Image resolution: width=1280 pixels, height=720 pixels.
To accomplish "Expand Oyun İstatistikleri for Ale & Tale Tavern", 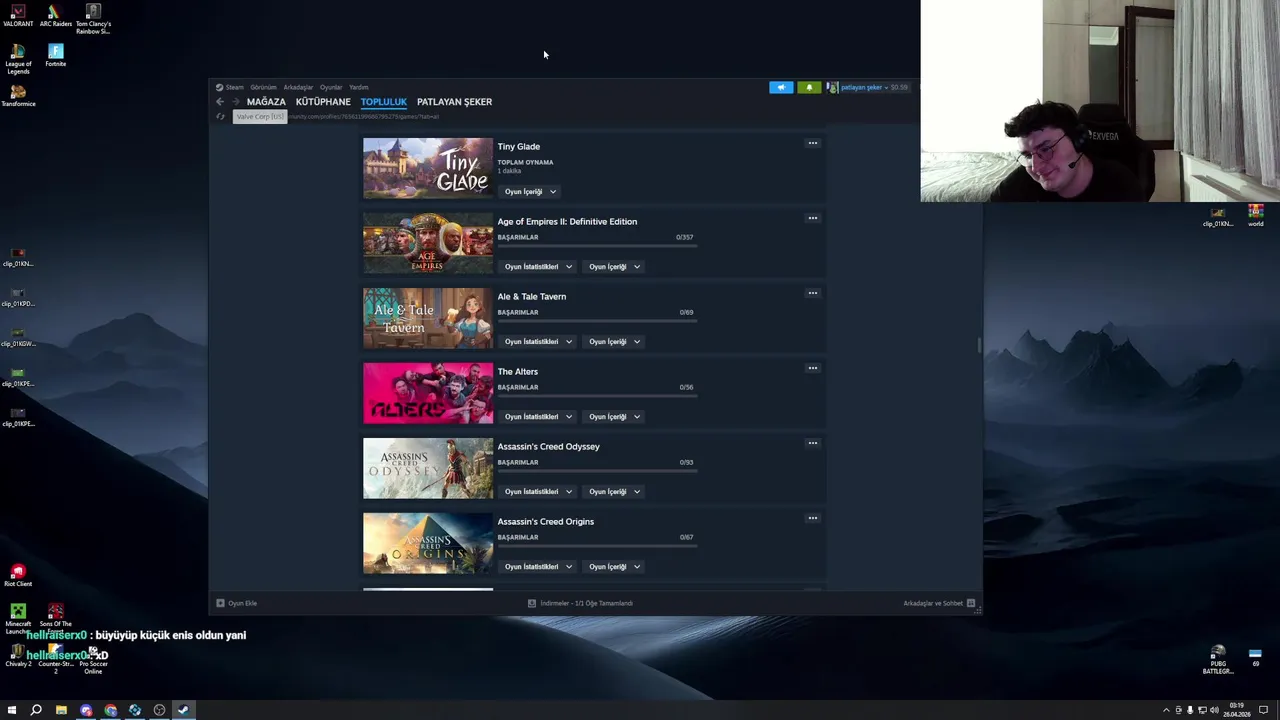I will coord(538,341).
